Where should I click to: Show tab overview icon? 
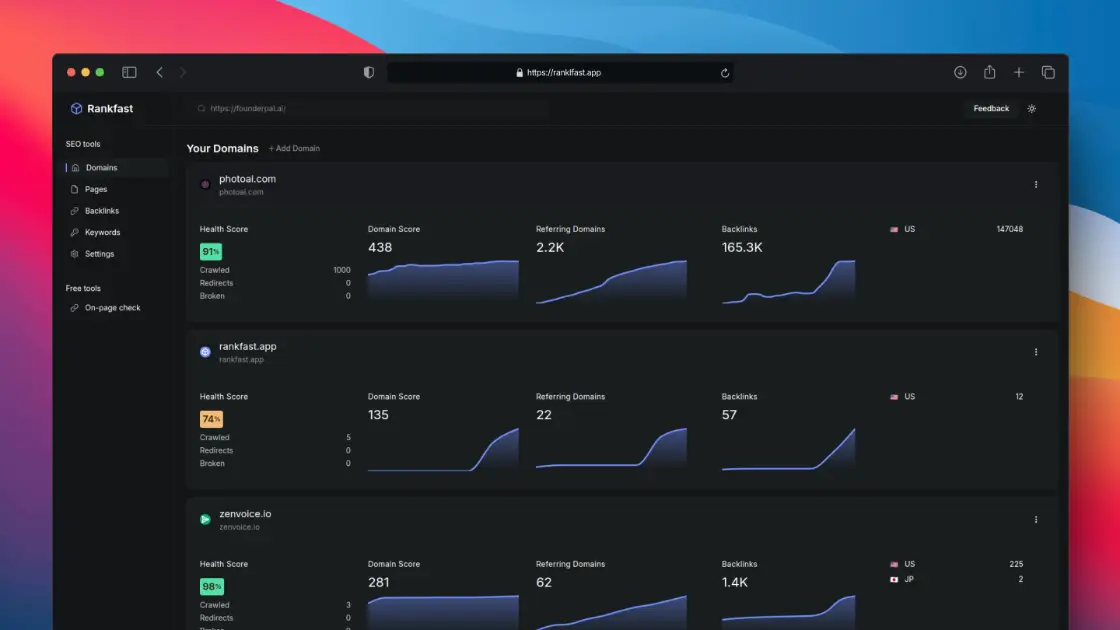(1048, 72)
